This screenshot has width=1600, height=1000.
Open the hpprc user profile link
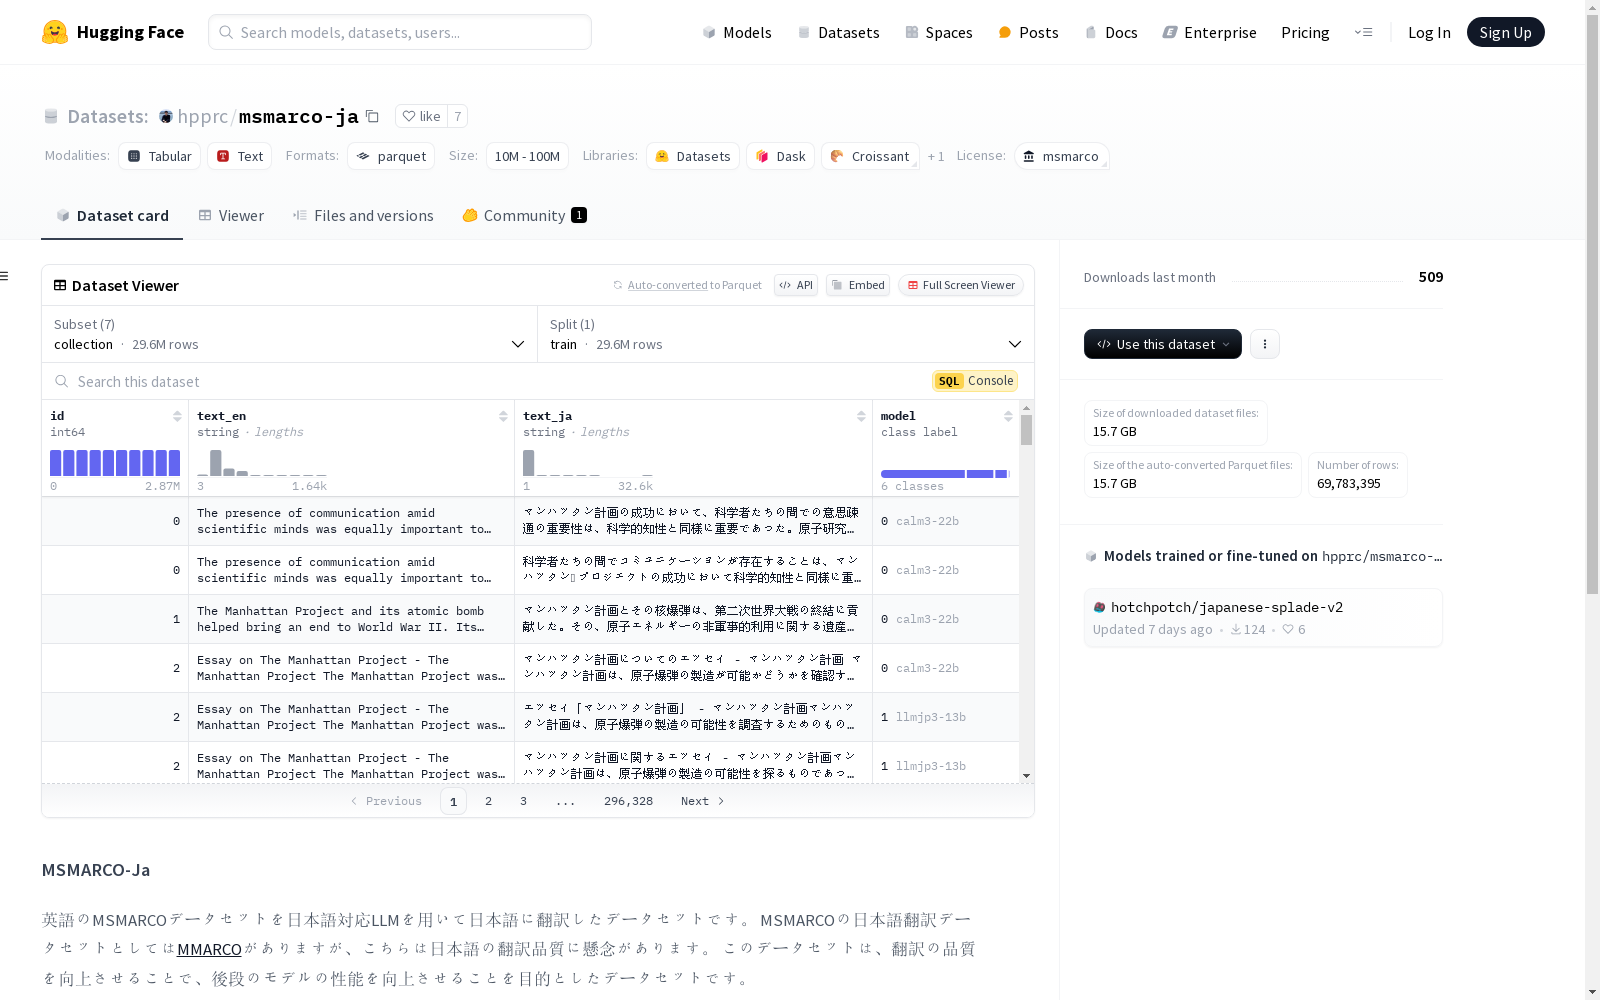[203, 117]
